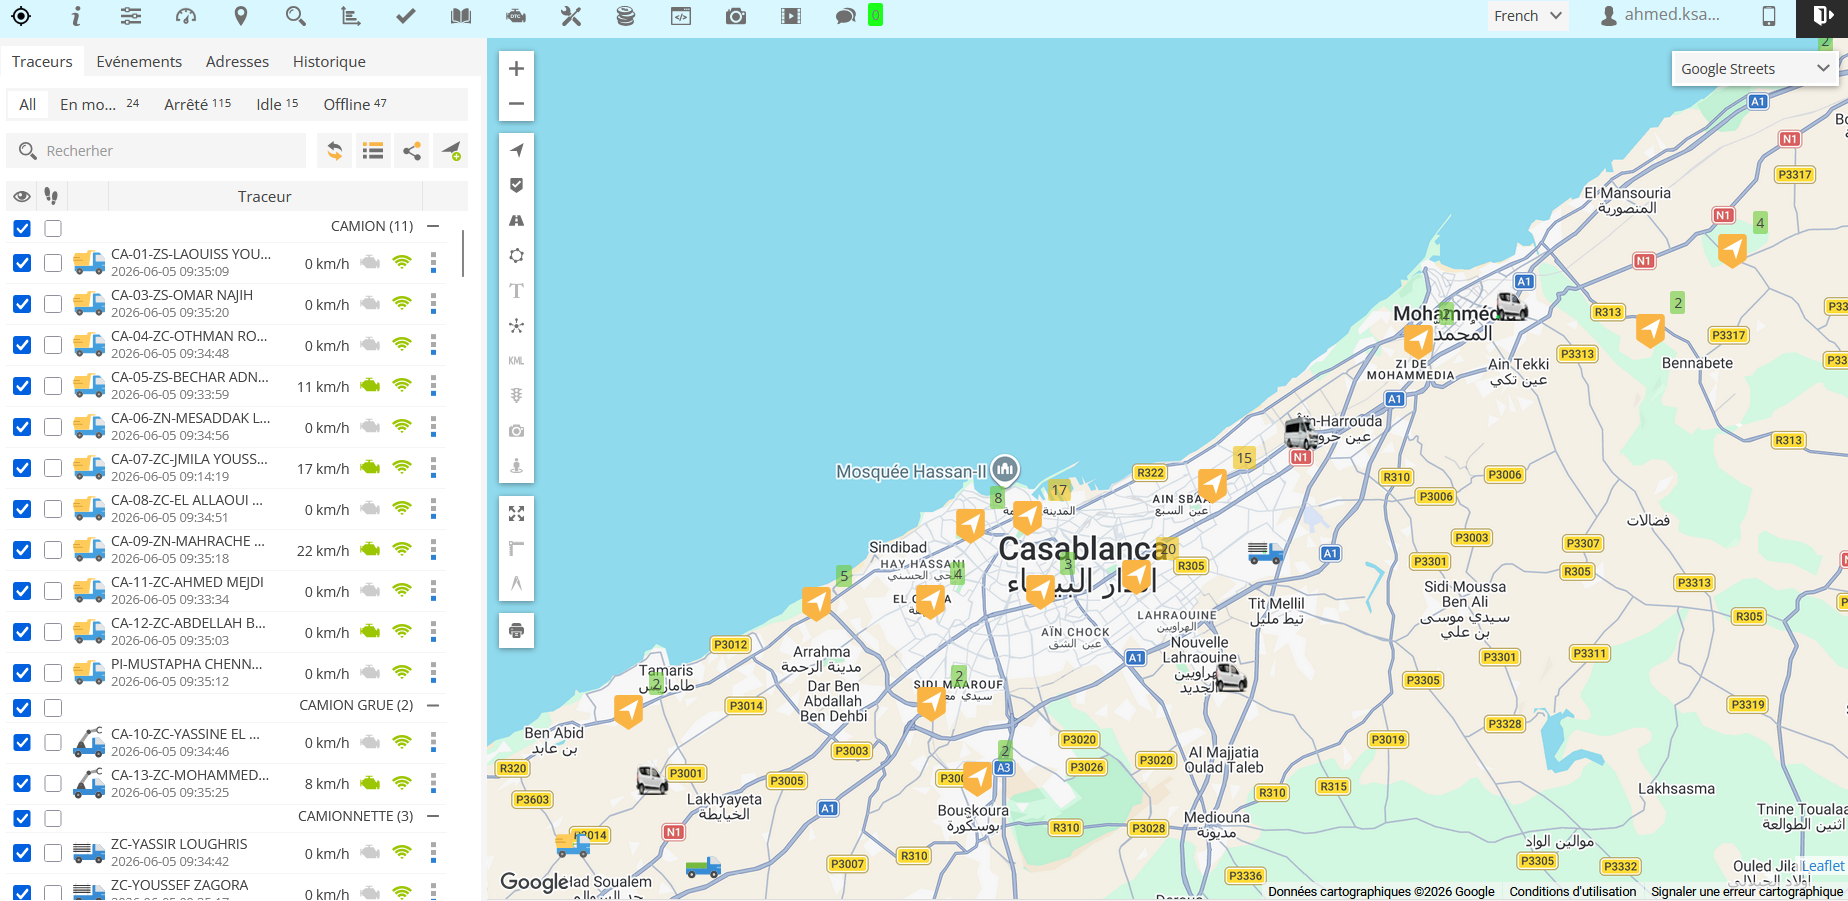Screen dimensions: 1848x901
Task: Open Conditions d'utilisation link
Action: pos(1573,892)
